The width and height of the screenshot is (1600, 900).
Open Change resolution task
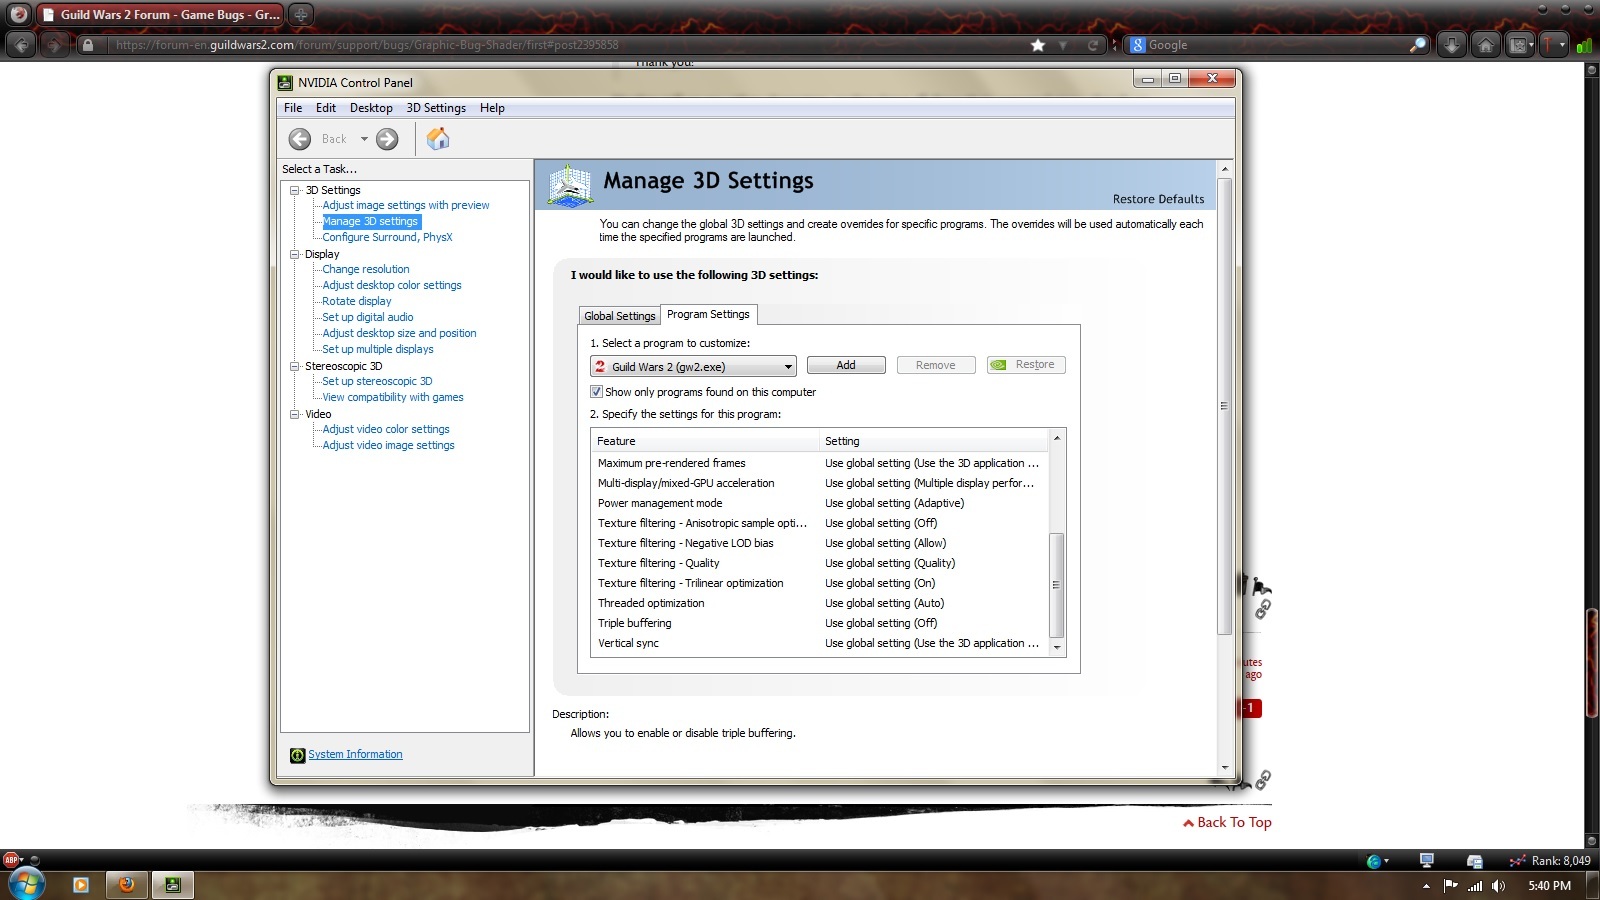366,269
